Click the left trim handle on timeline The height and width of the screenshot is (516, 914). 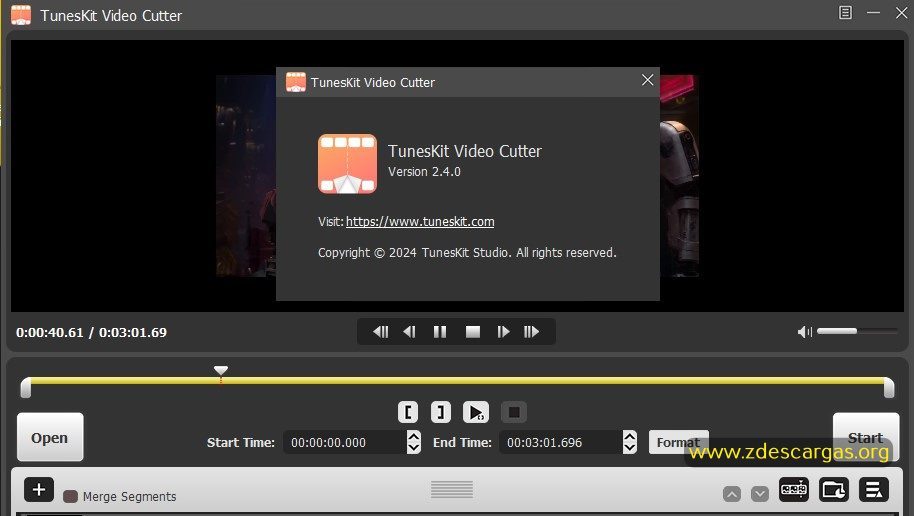pos(26,387)
